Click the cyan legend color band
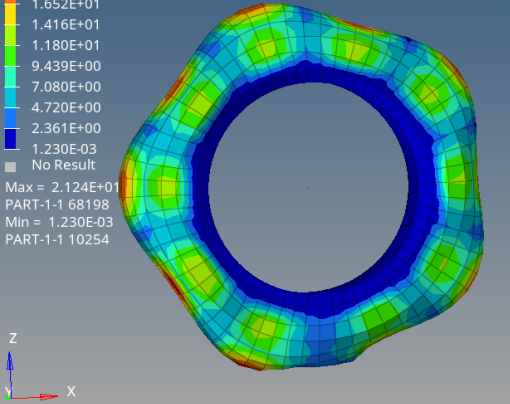The height and width of the screenshot is (404, 510). (x=10, y=97)
